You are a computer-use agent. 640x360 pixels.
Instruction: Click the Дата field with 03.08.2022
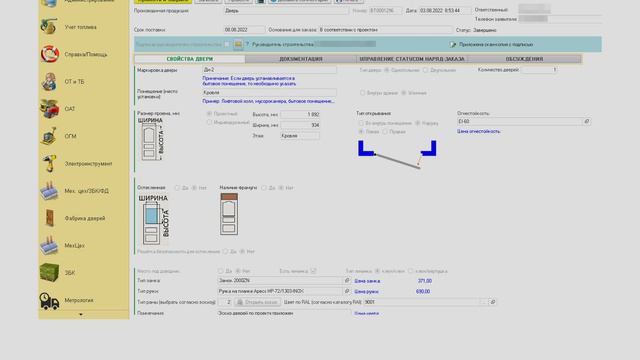(444, 10)
